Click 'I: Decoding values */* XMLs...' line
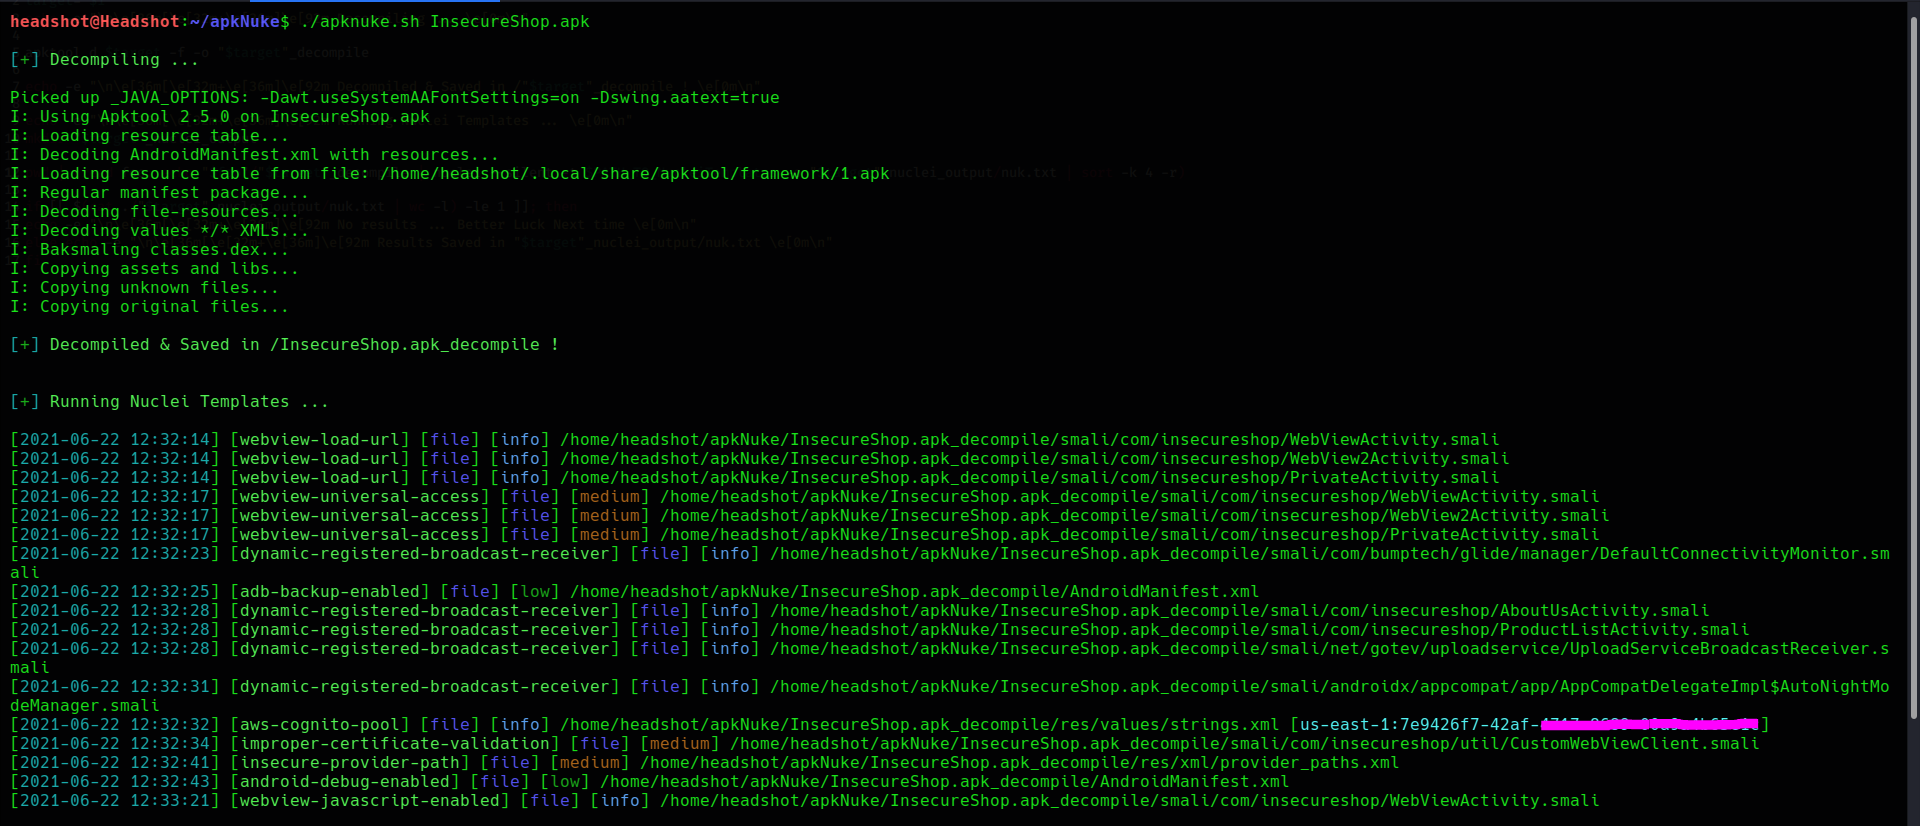Screen dimensions: 1920x826 click(x=160, y=231)
